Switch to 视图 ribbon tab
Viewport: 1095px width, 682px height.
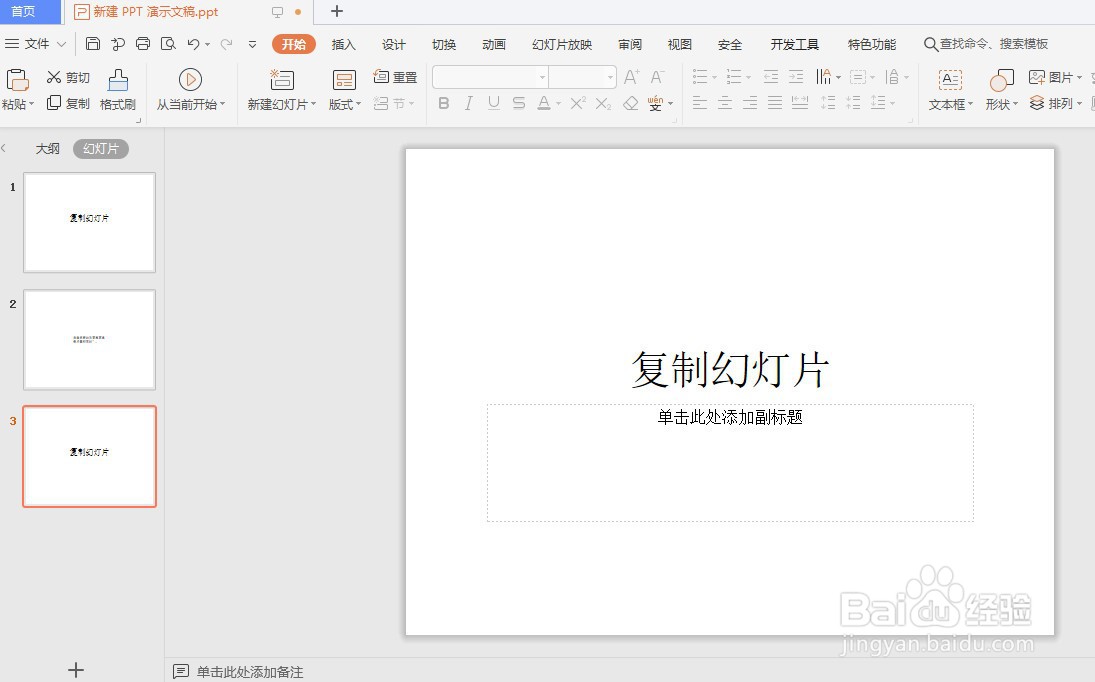(679, 44)
